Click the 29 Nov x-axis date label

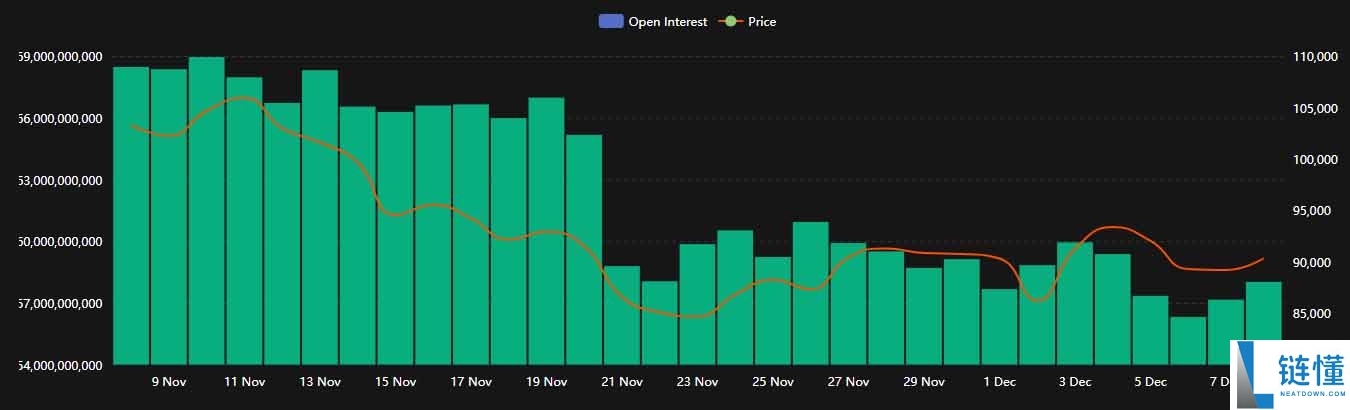(x=924, y=382)
